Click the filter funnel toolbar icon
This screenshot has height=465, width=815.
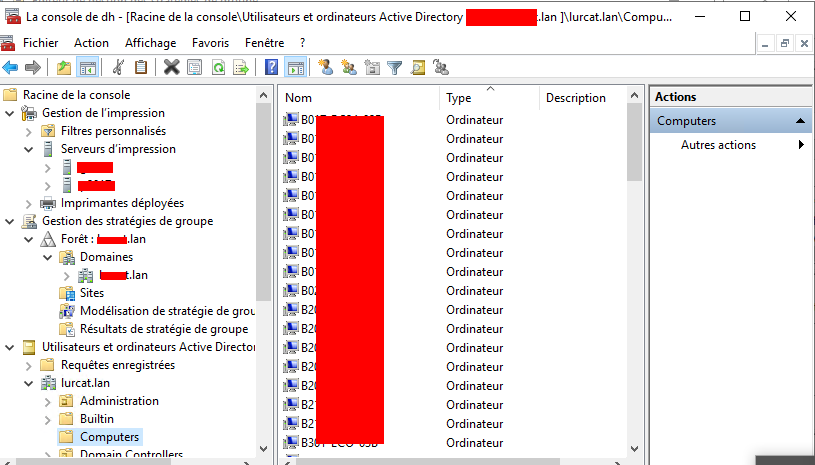pyautogui.click(x=394, y=68)
